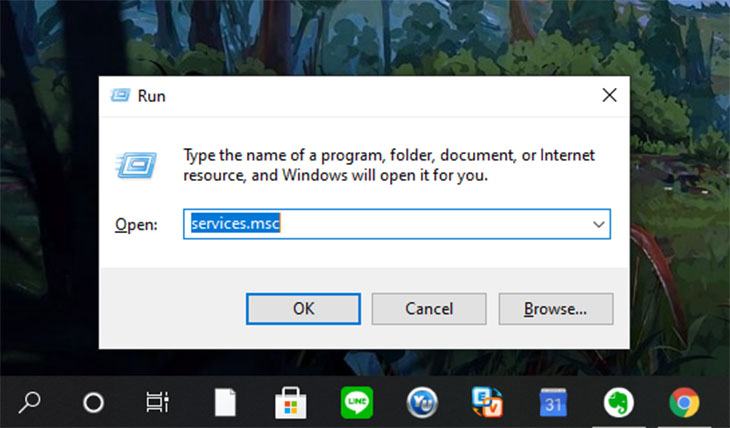Click the Run dialog title bar text
This screenshot has width=730, height=428.
pos(151,96)
